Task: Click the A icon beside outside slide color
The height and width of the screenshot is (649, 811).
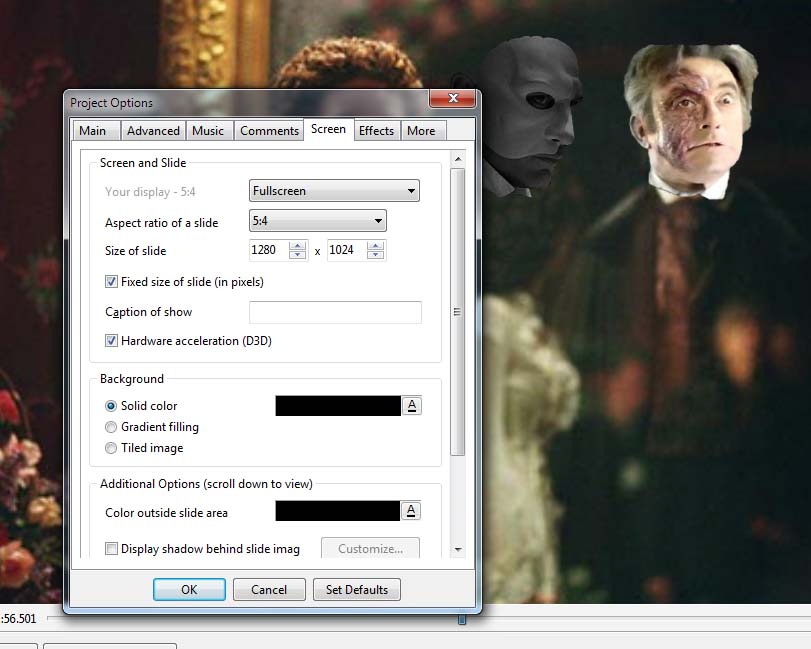Action: (411, 511)
